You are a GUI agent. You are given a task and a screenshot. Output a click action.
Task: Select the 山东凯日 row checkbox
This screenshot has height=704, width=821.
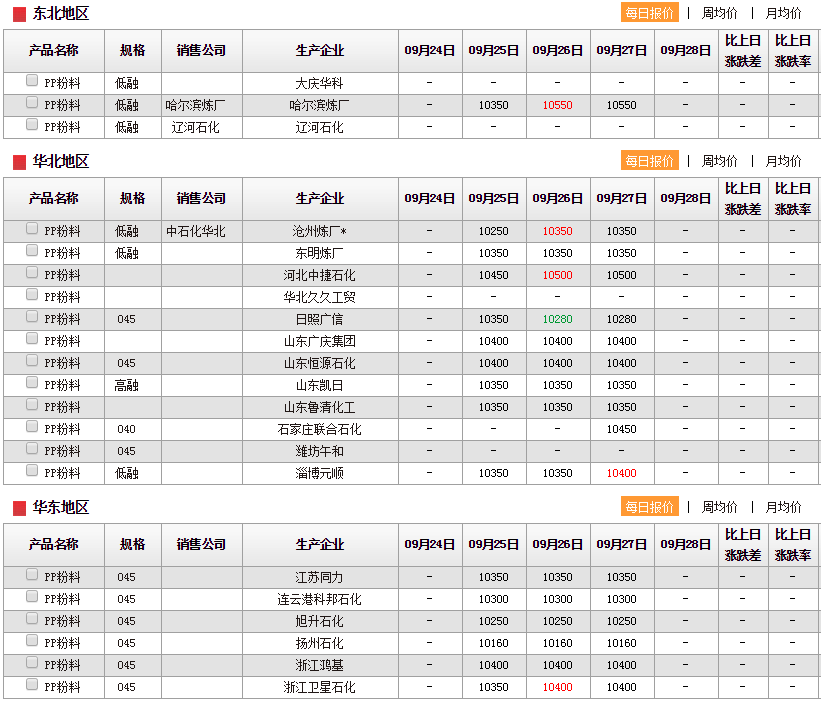32,382
